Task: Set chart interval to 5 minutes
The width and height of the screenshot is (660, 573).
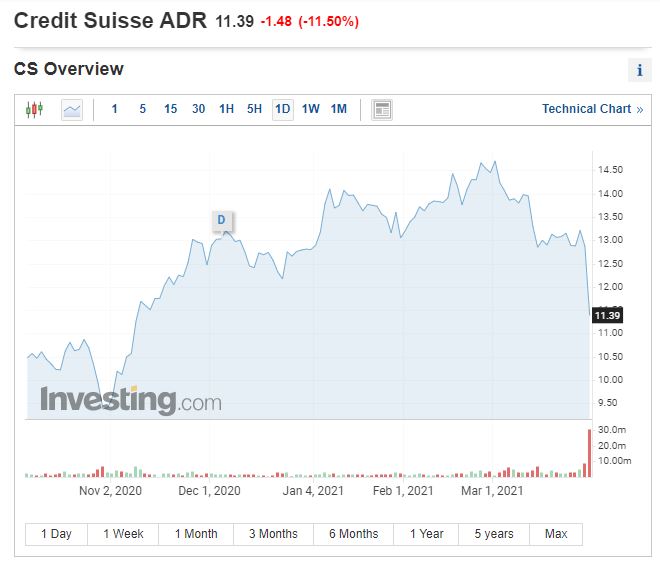Action: coord(142,110)
